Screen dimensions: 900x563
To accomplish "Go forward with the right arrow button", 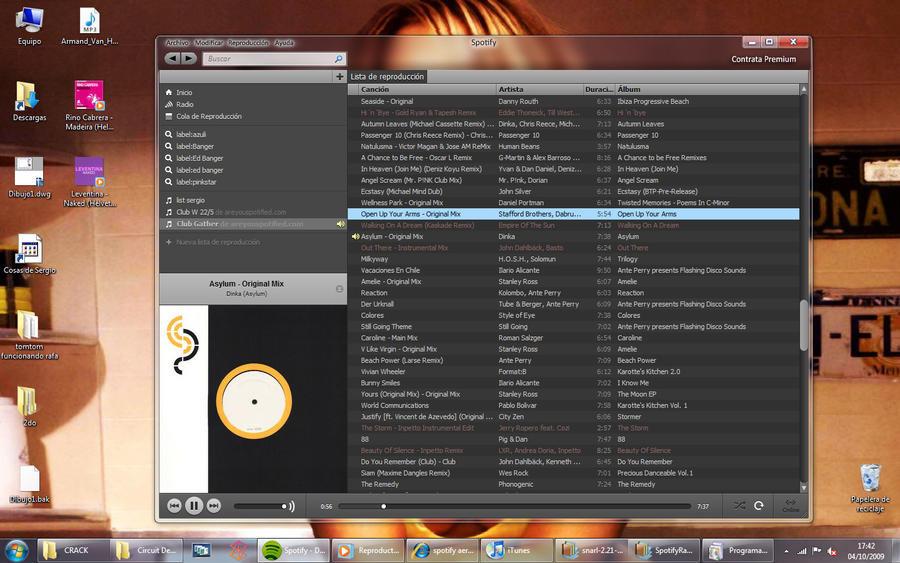I will coord(189,59).
